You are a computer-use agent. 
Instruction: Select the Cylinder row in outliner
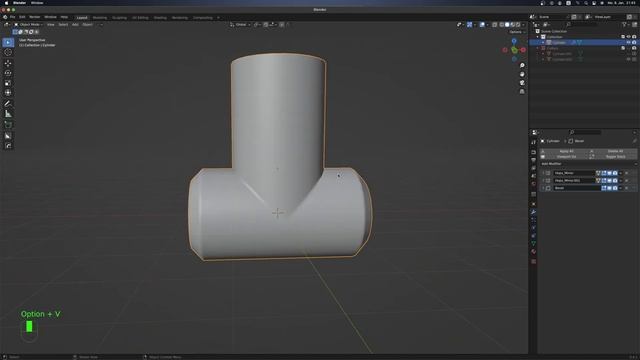coord(584,42)
